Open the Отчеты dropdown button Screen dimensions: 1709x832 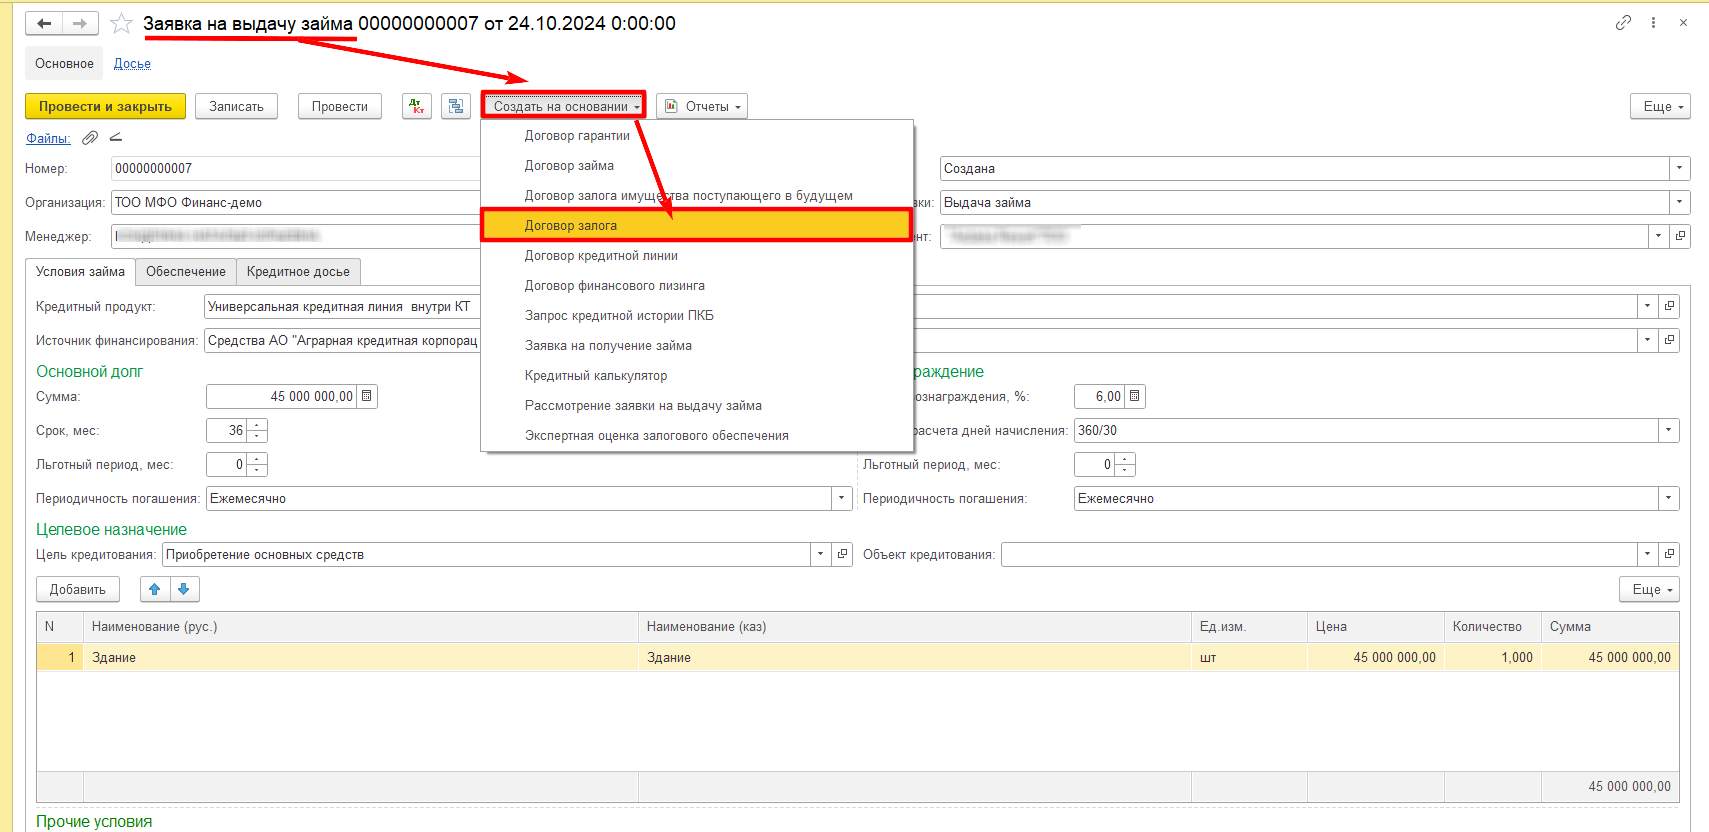pyautogui.click(x=702, y=106)
